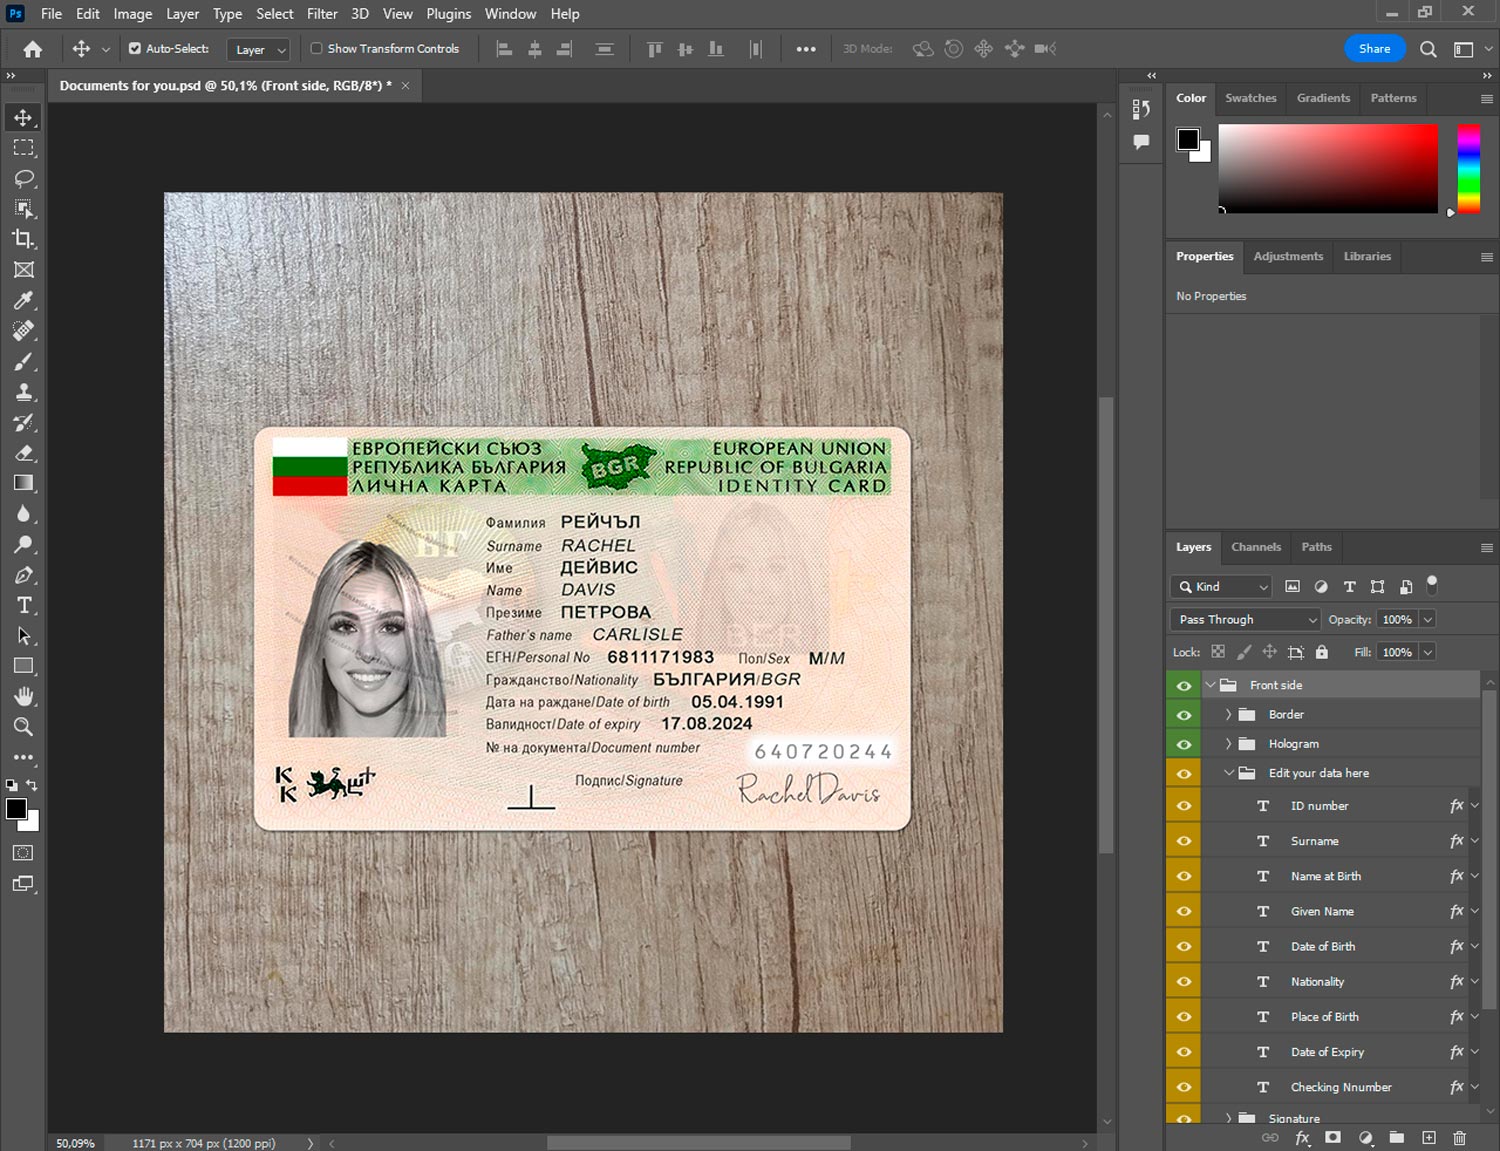Viewport: 1500px width, 1151px height.
Task: Uncheck the Auto-Select checkbox
Action: pyautogui.click(x=135, y=48)
